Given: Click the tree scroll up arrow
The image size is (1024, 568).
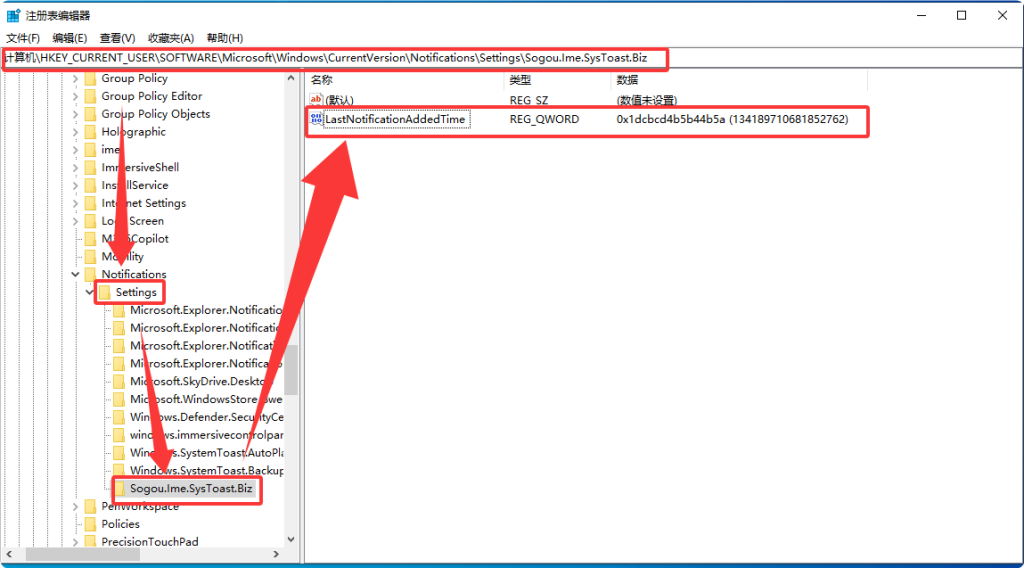Looking at the screenshot, I should click(x=291, y=78).
